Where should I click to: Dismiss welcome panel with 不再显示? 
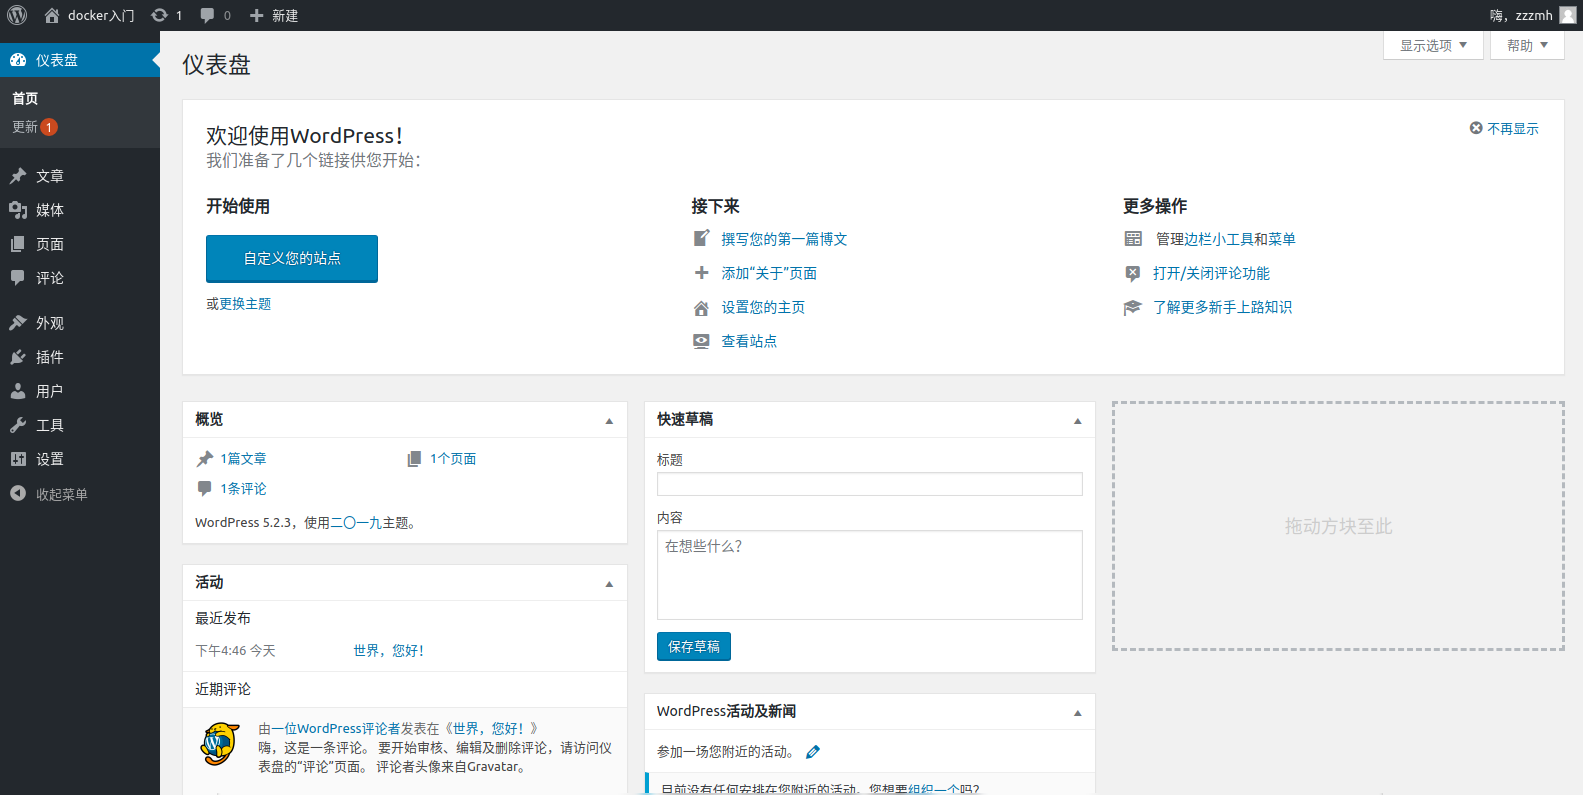(1504, 129)
